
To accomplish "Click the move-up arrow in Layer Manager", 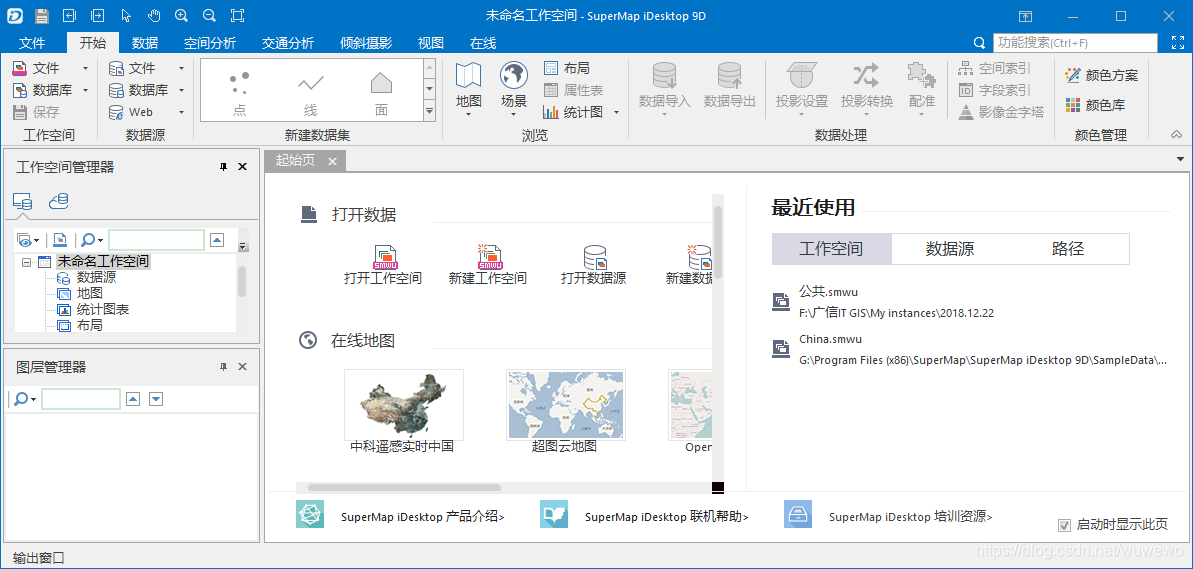I will tap(133, 399).
